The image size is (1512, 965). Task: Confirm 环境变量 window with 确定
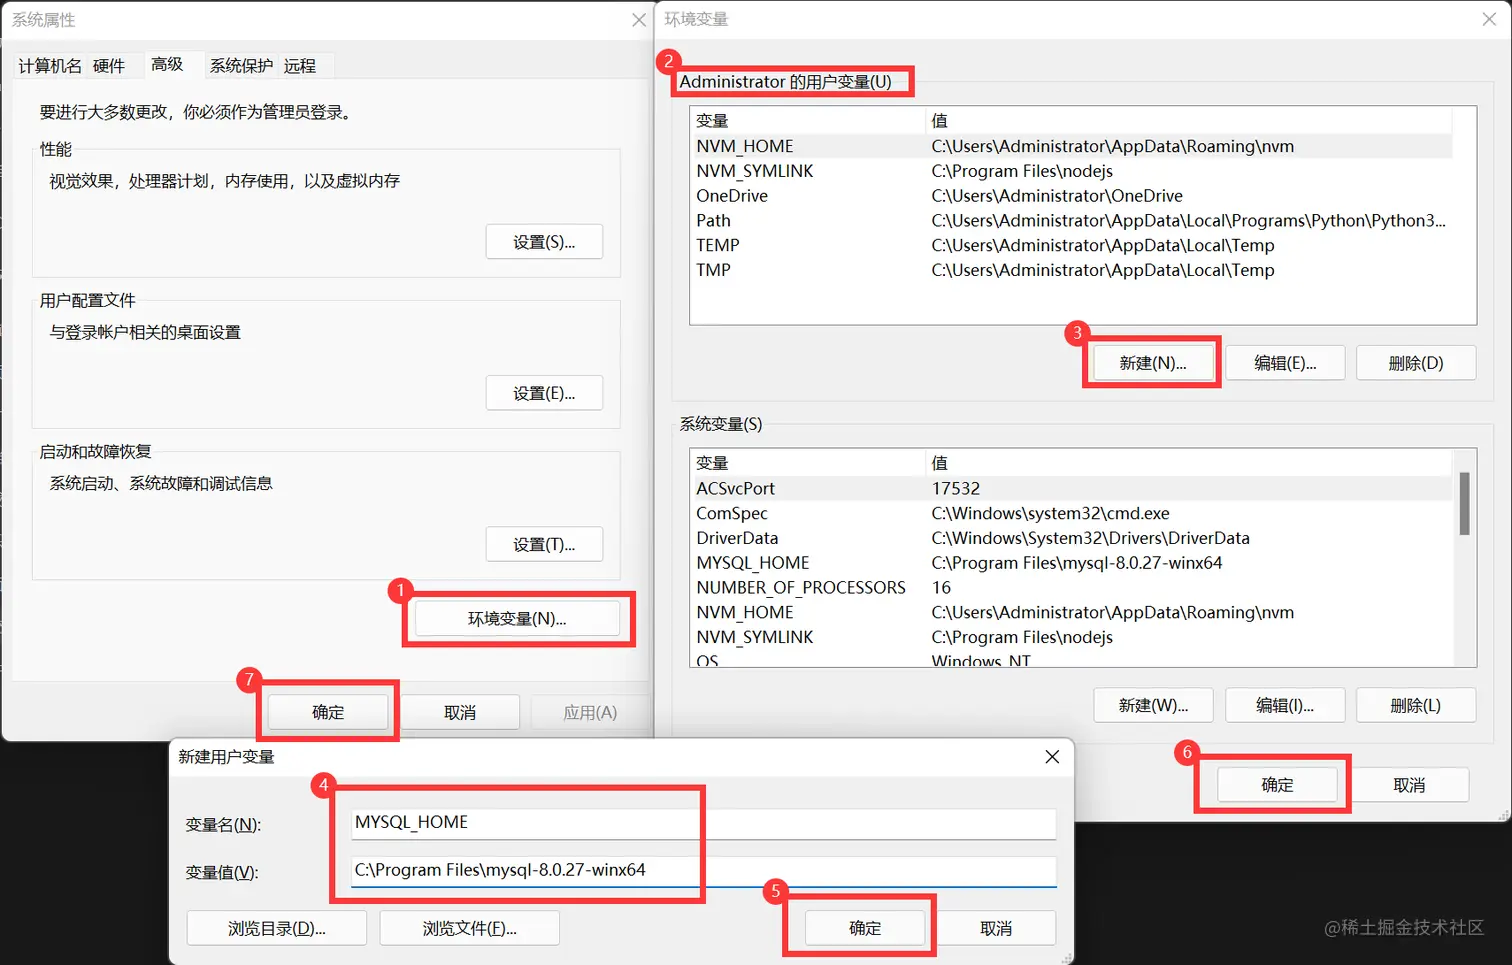1277,785
